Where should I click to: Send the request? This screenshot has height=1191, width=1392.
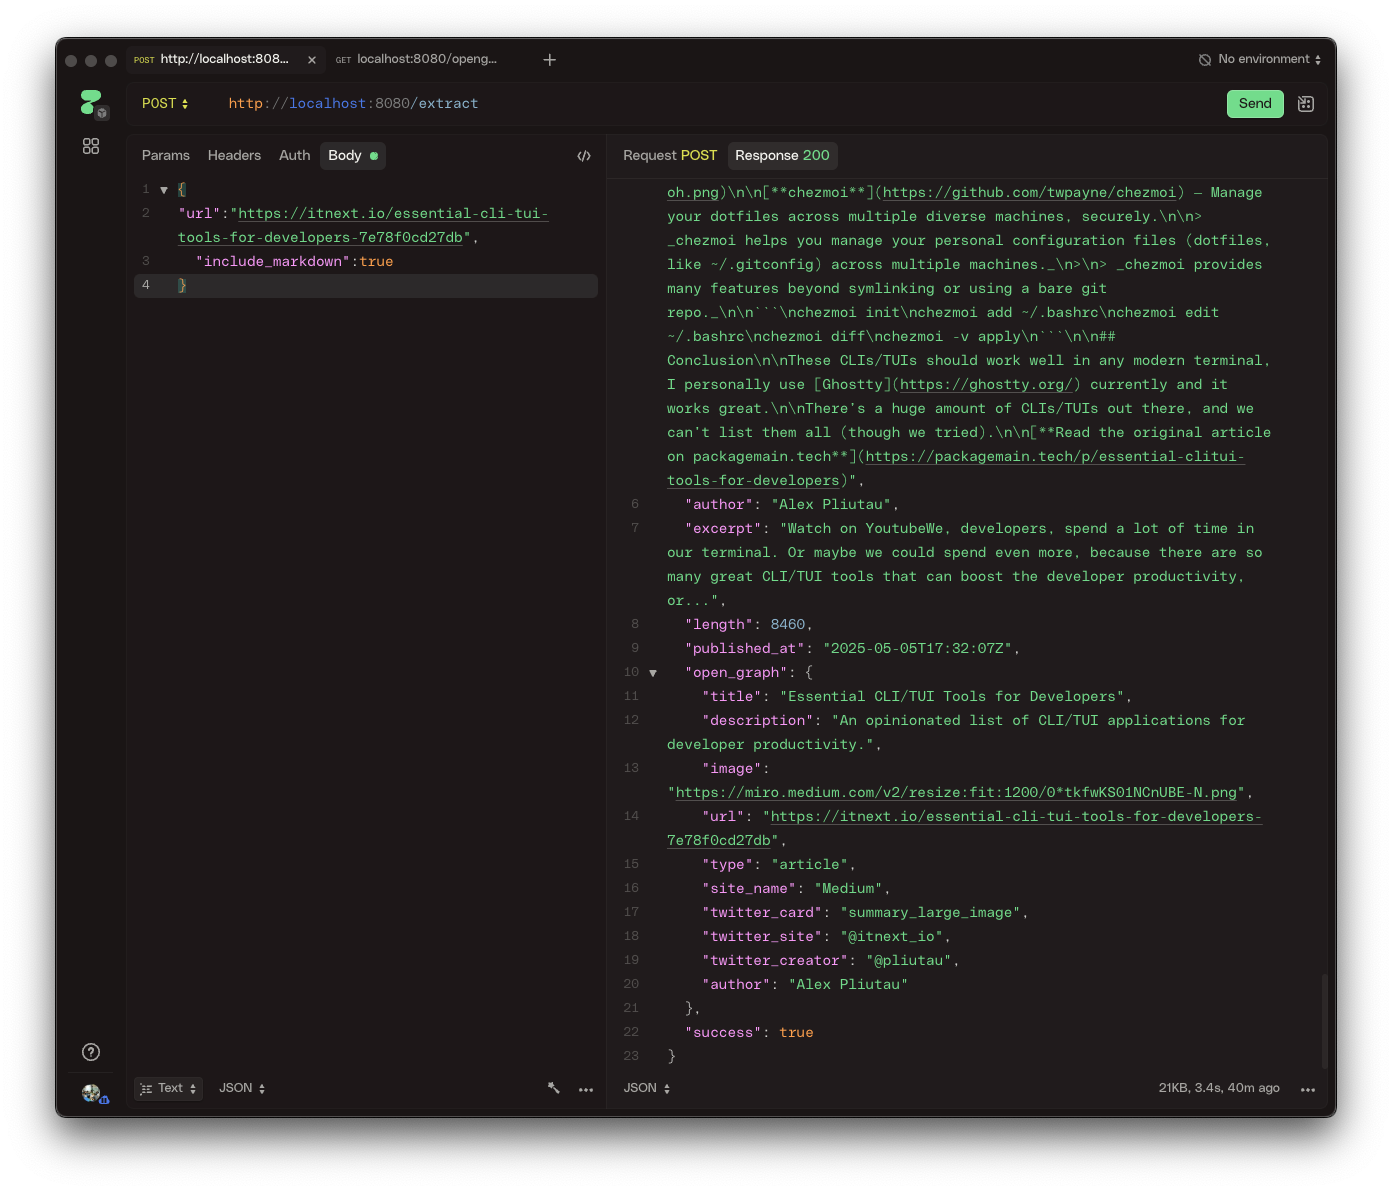pyautogui.click(x=1255, y=103)
